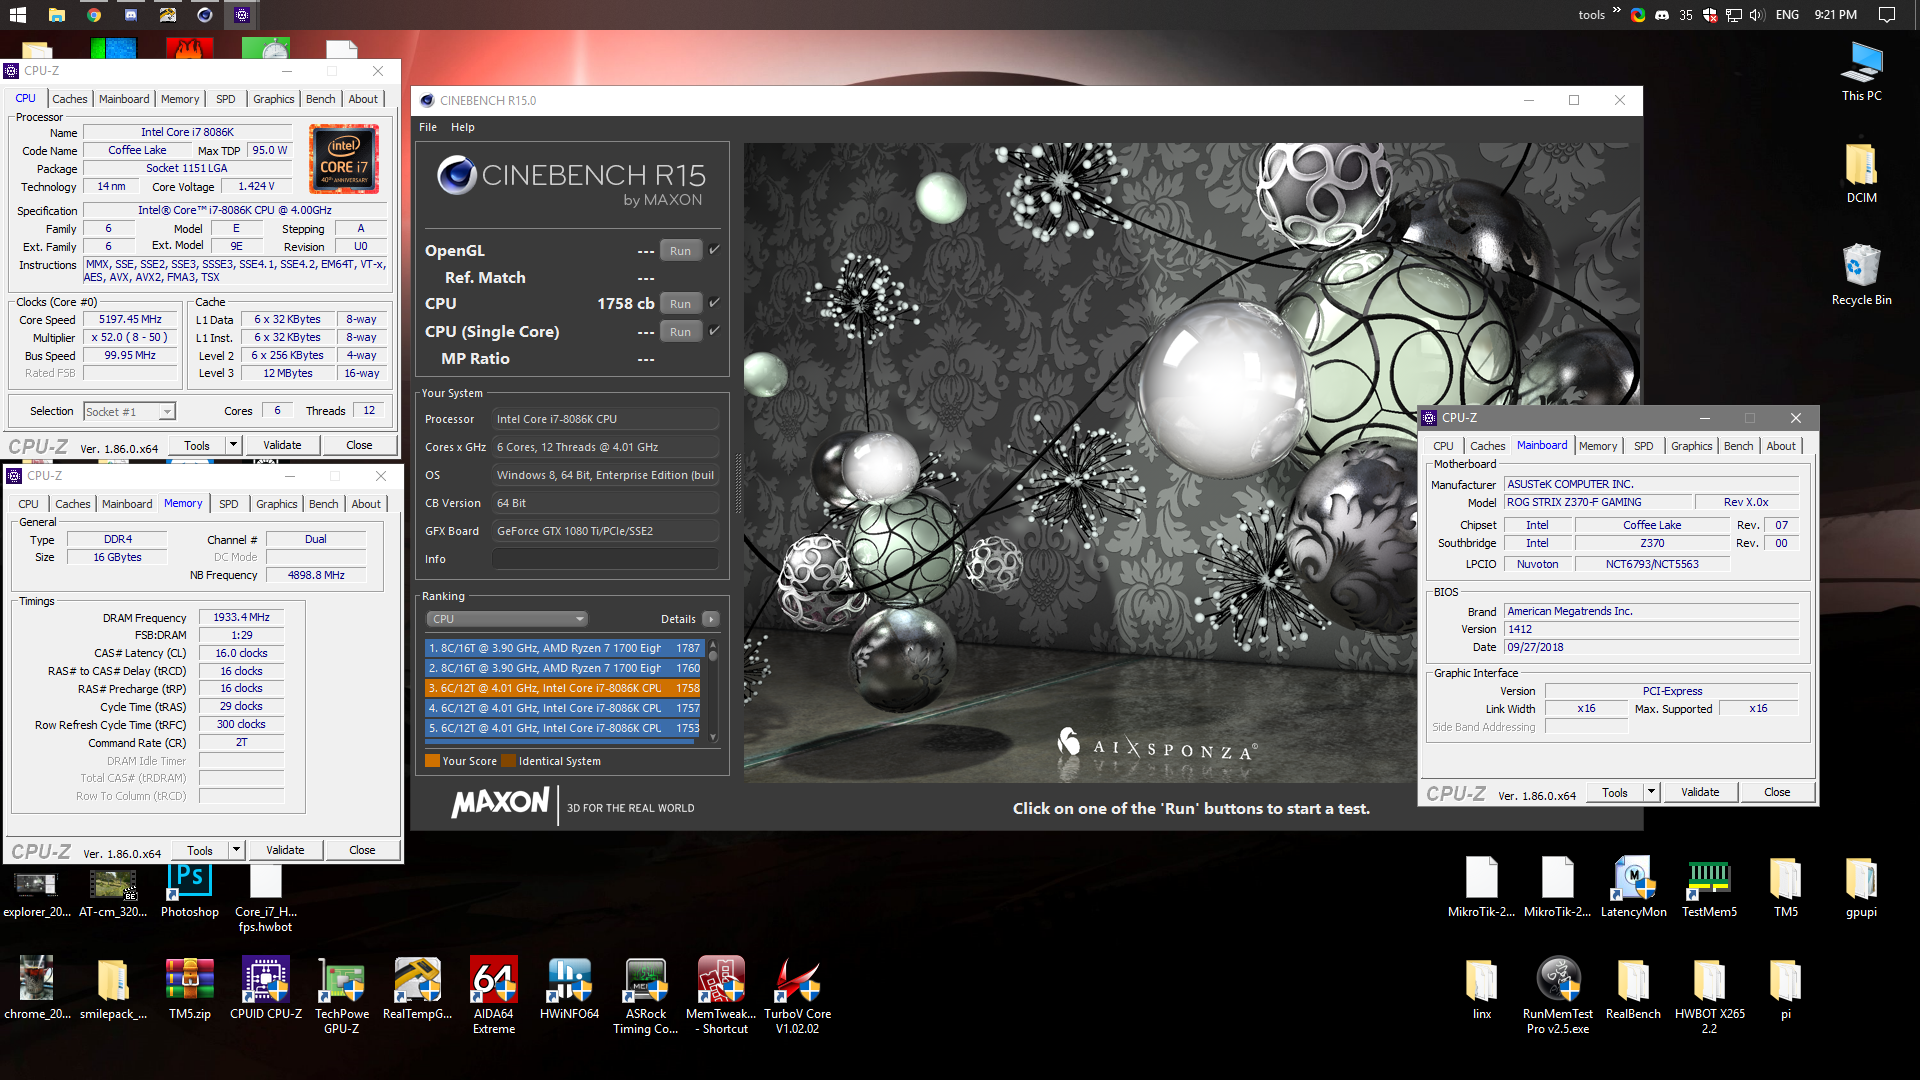This screenshot has height=1080, width=1920.
Task: Open HWiNFO64 desktop icon
Action: (570, 988)
